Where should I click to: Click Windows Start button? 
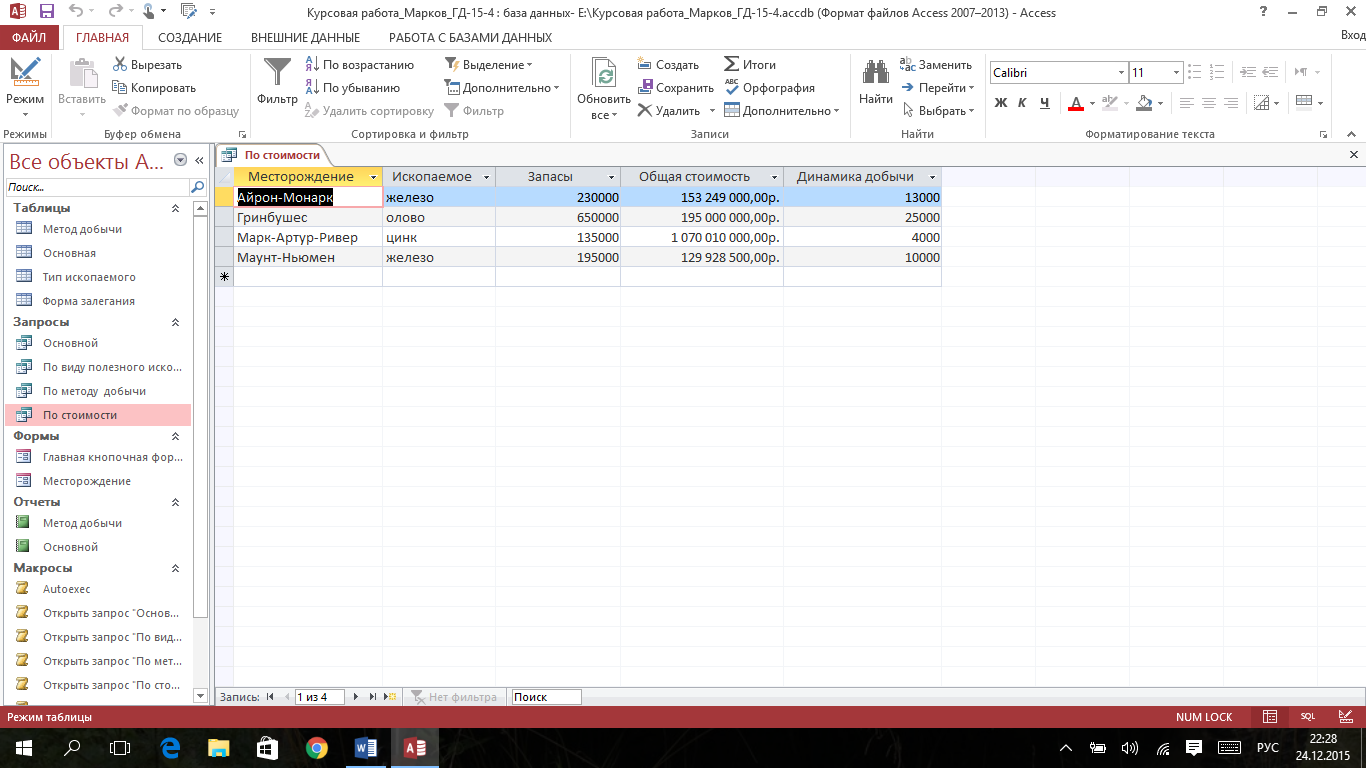pos(23,747)
